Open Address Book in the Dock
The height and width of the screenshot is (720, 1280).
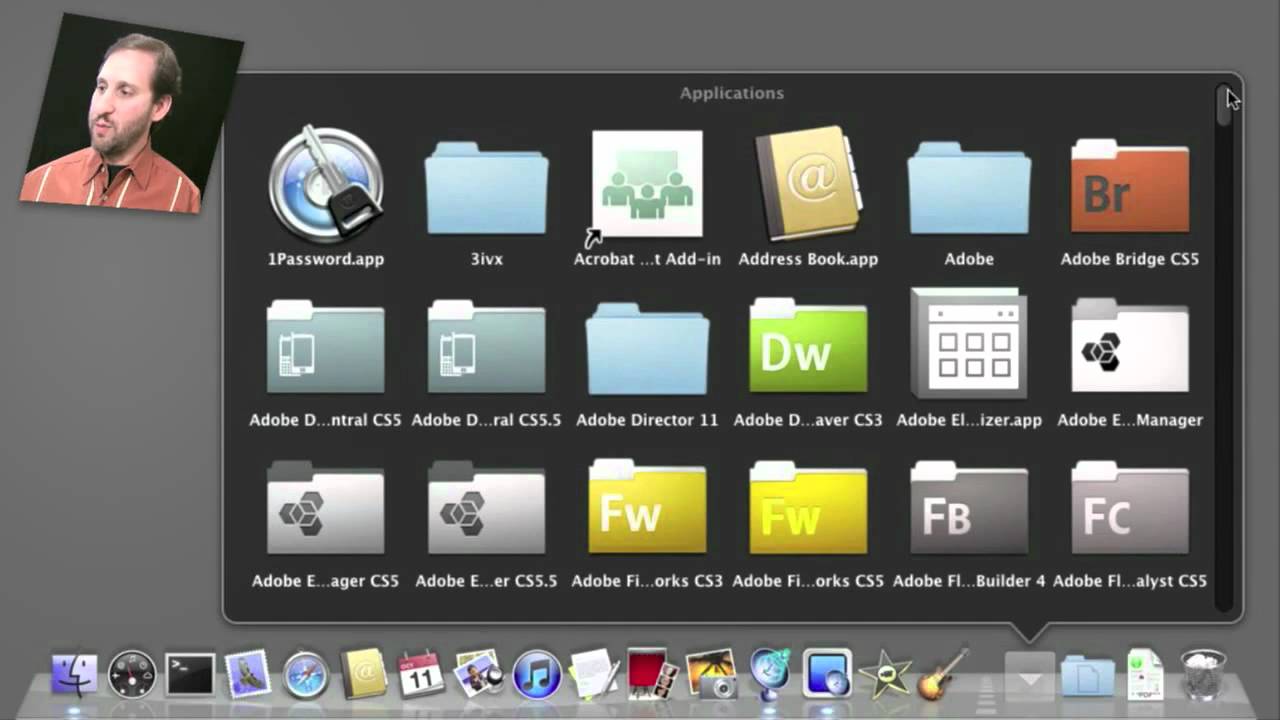pyautogui.click(x=362, y=673)
